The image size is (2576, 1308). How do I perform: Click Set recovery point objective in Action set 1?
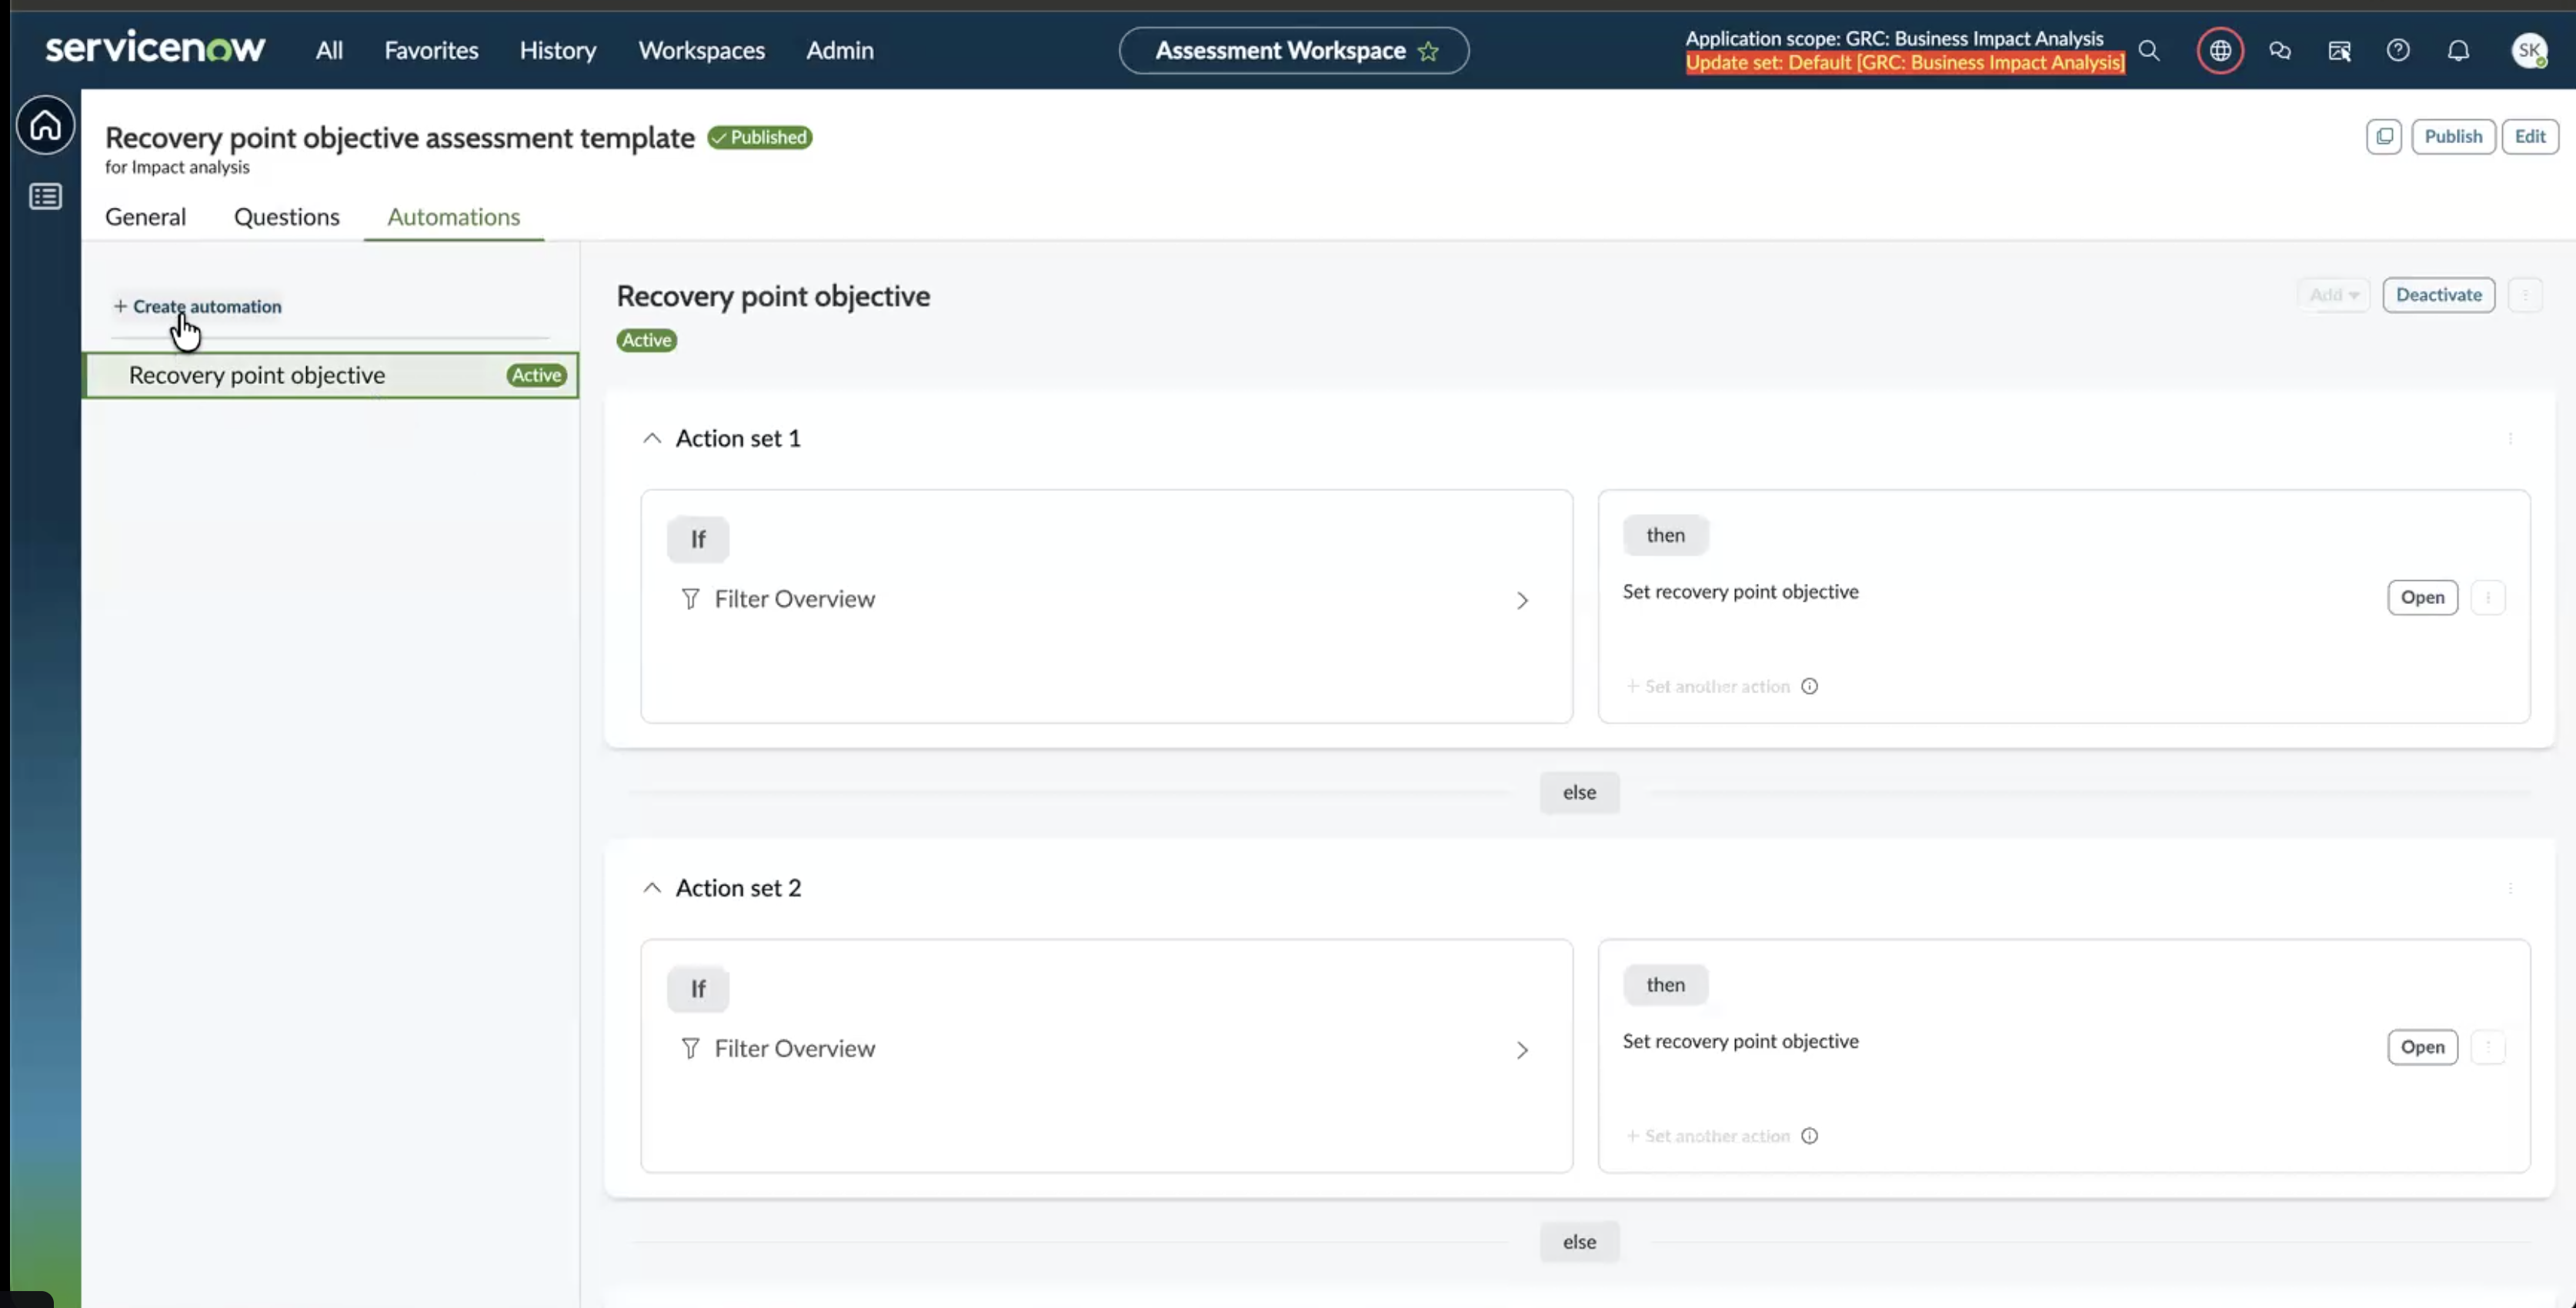(x=1740, y=592)
